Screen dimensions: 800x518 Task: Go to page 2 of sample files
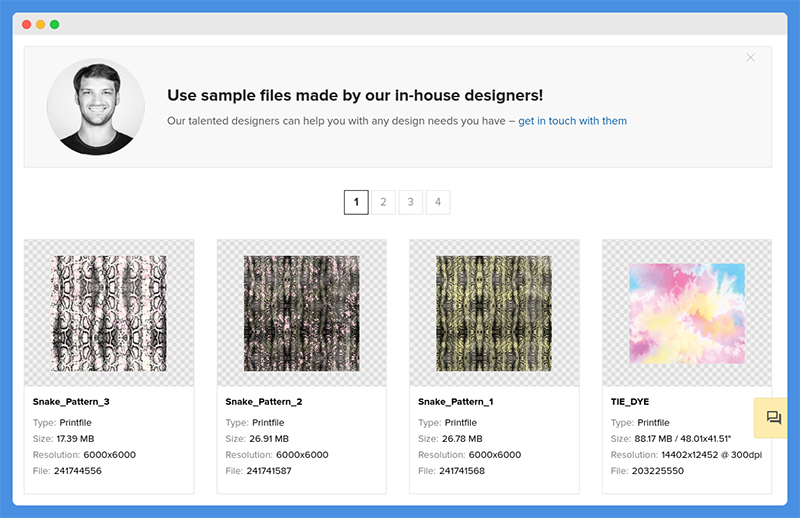(383, 202)
